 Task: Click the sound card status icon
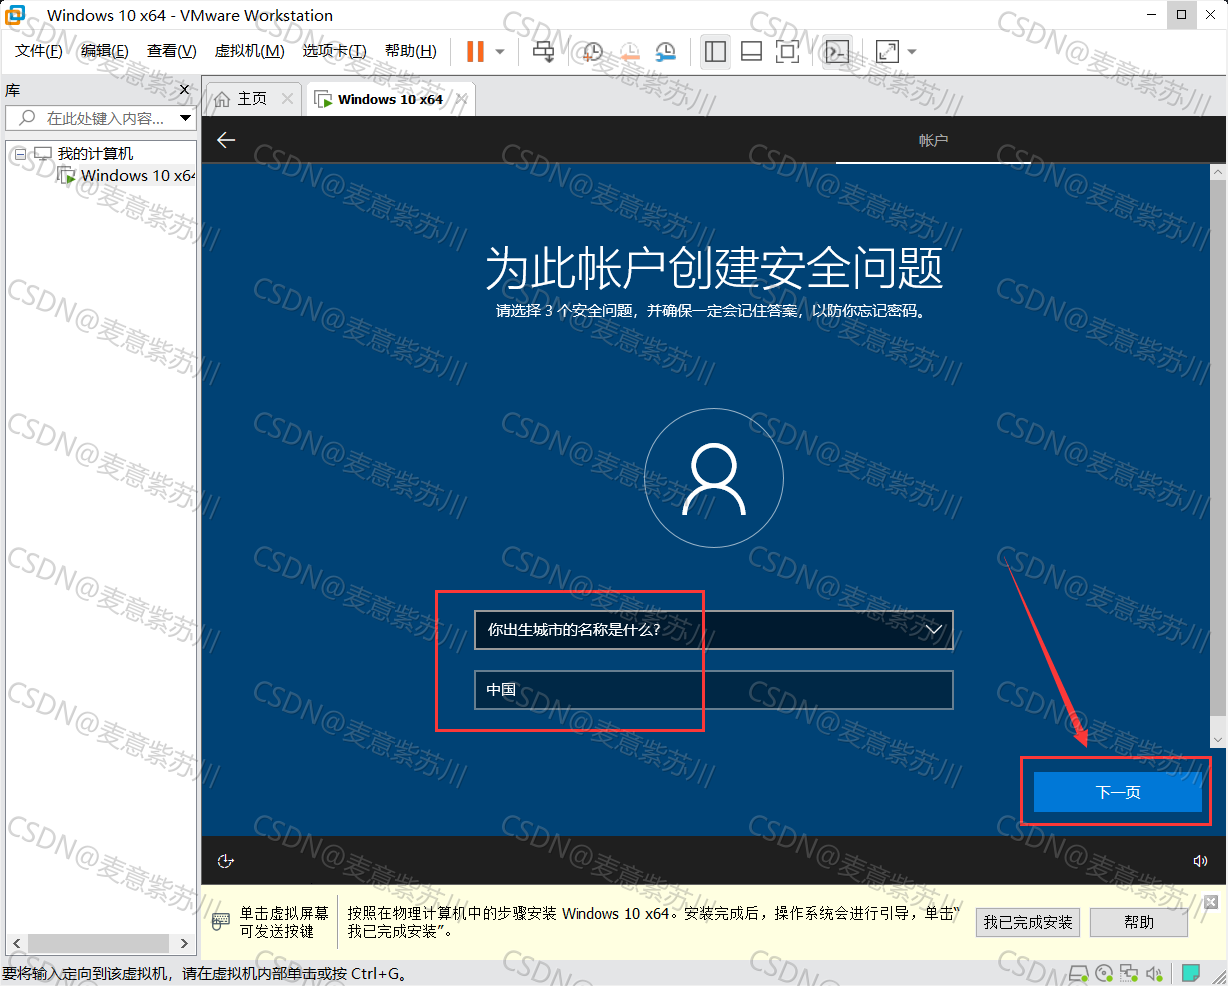pyautogui.click(x=1154, y=973)
